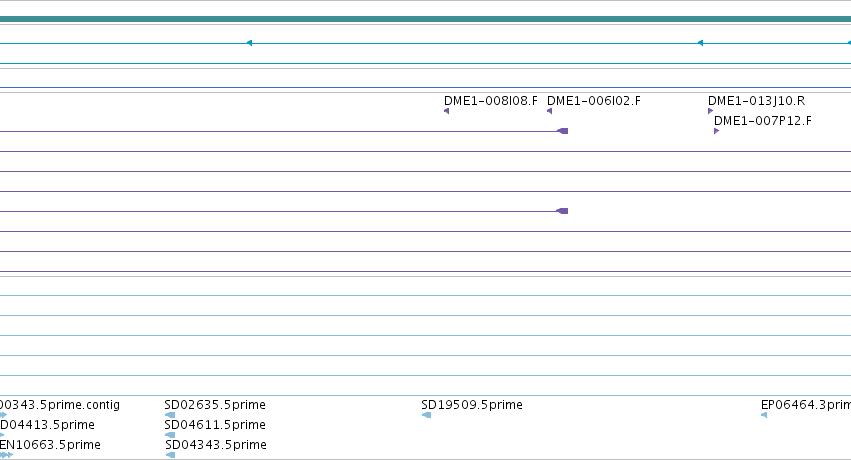Image resolution: width=851 pixels, height=460 pixels.
Task: Click the DME1-013J10.R label
Action: pos(757,101)
